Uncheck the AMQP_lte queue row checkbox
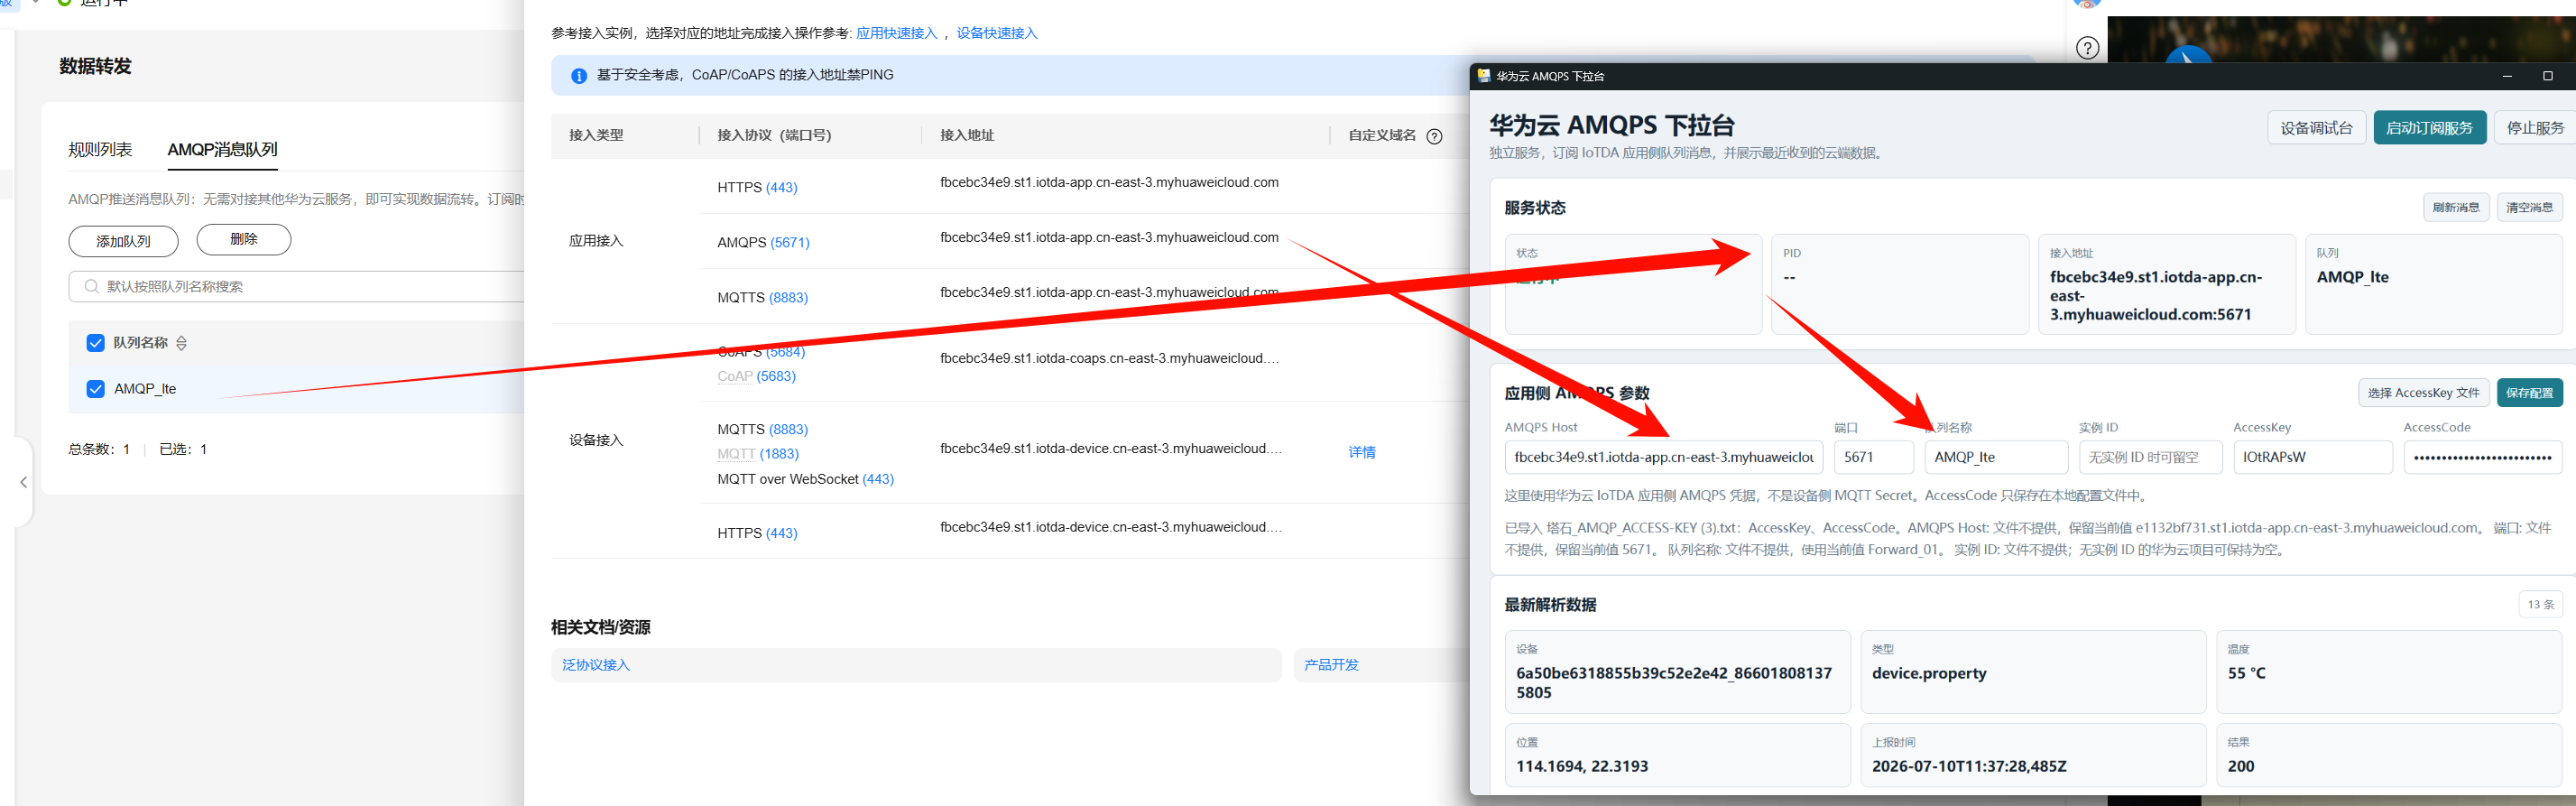 point(96,389)
